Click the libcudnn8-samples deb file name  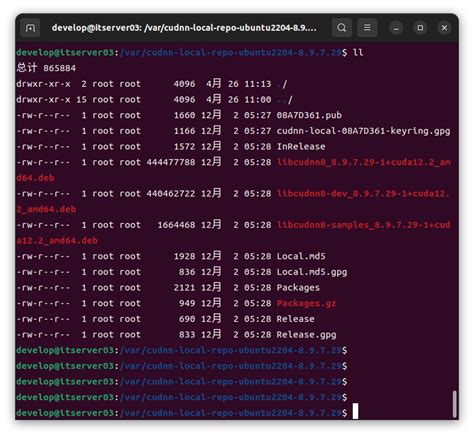click(363, 225)
